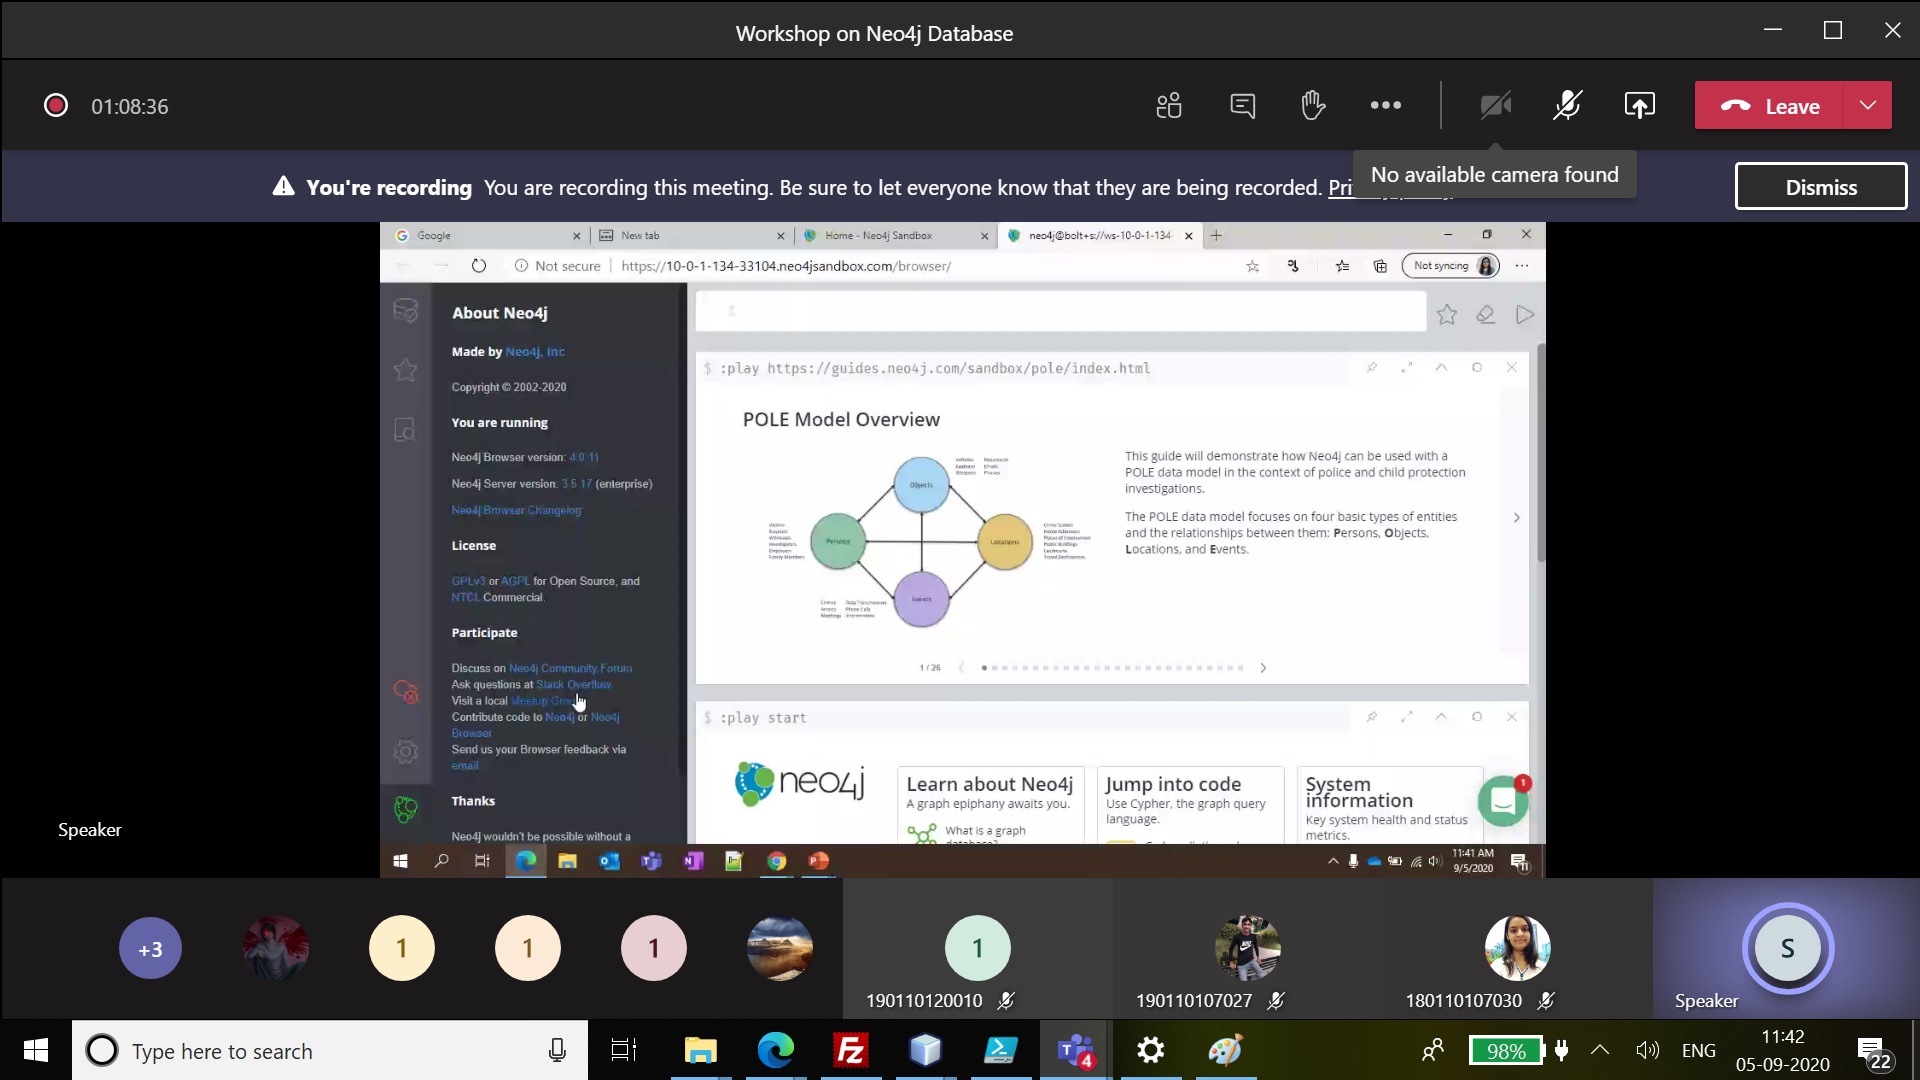Select participant 190110120010 tile
This screenshot has width=1920, height=1080.
click(977, 948)
